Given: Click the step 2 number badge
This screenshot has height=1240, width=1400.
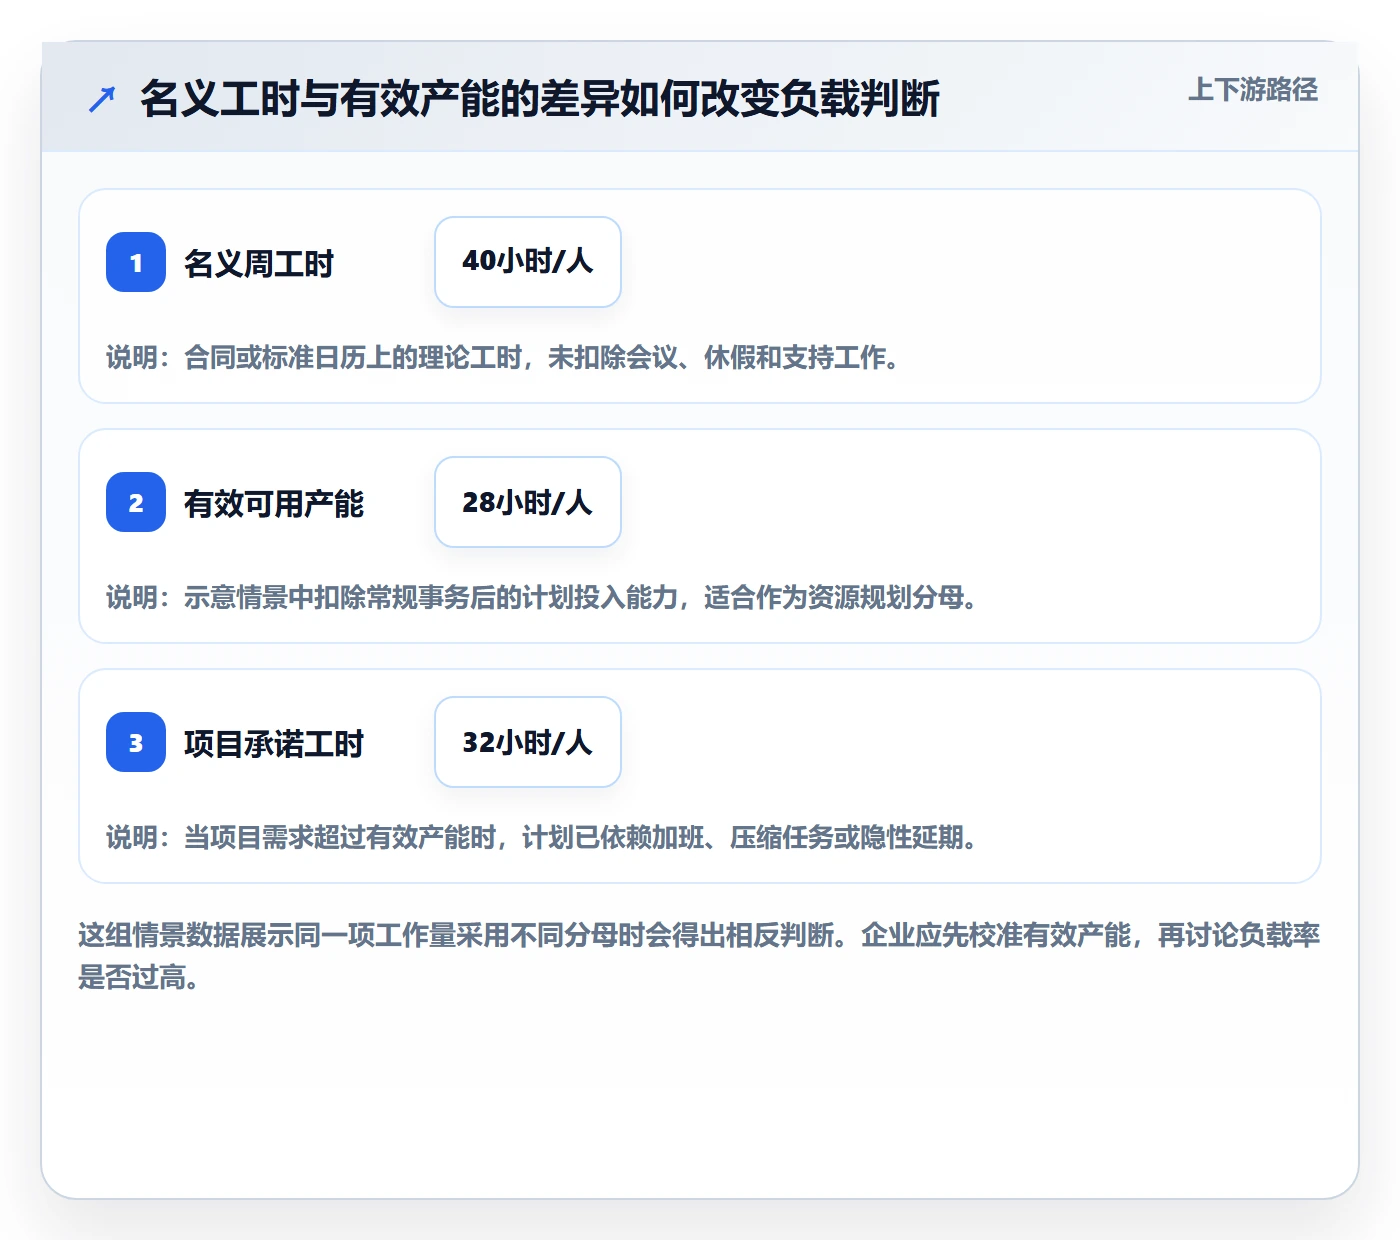Looking at the screenshot, I should [136, 502].
